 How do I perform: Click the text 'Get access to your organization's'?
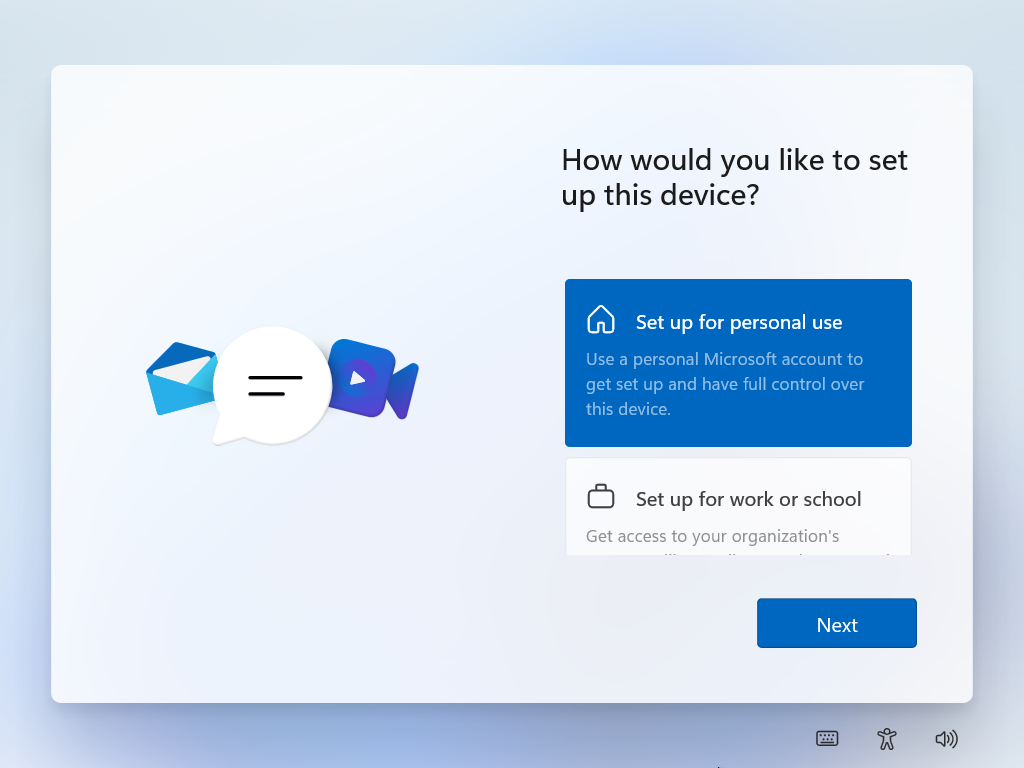click(712, 536)
